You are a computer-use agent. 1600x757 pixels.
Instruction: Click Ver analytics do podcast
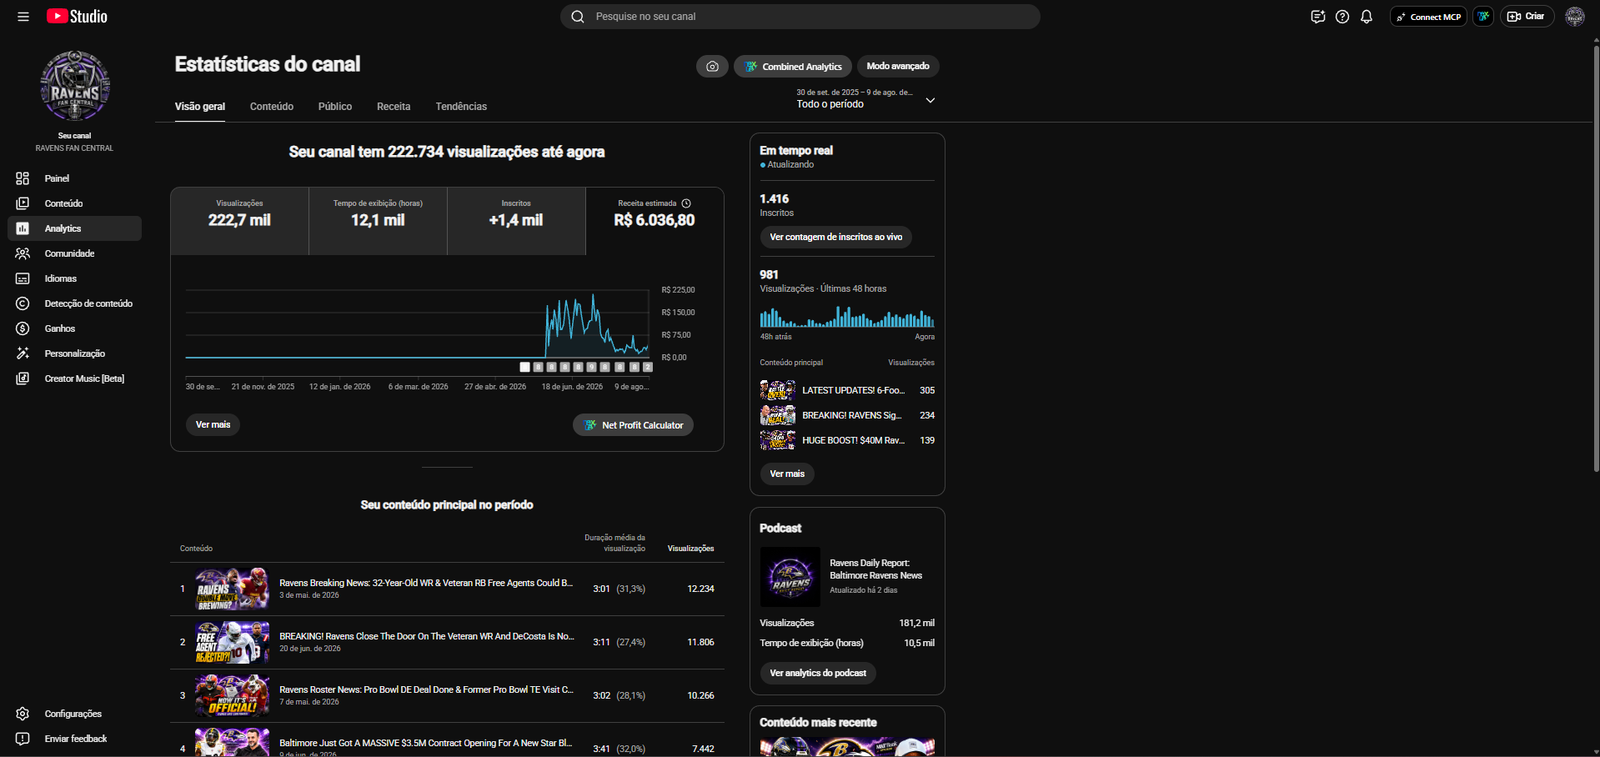[x=818, y=674]
